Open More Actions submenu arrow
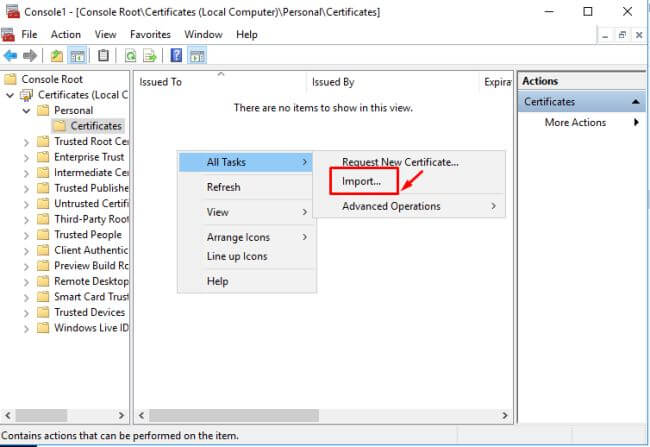This screenshot has height=447, width=650. click(636, 122)
